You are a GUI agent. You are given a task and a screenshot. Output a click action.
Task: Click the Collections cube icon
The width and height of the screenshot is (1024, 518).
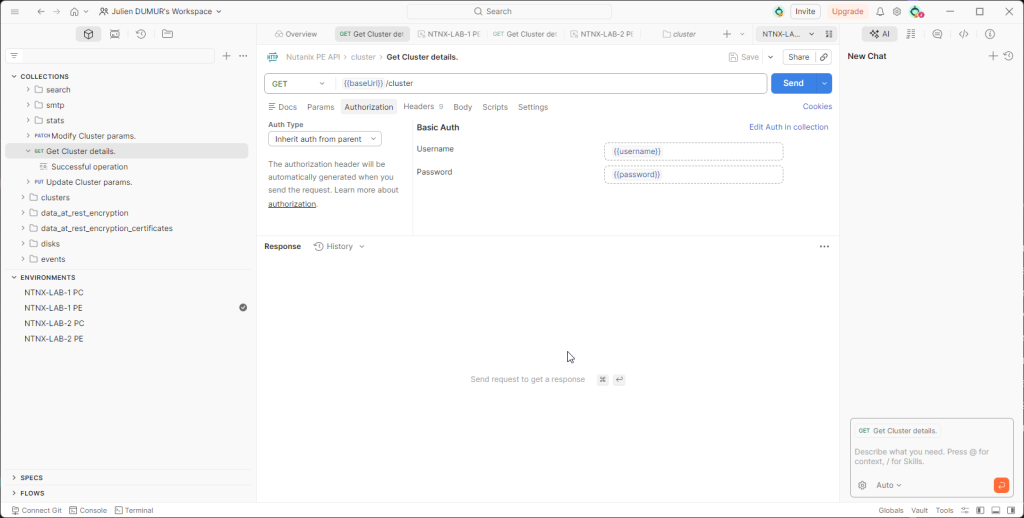[x=89, y=34]
